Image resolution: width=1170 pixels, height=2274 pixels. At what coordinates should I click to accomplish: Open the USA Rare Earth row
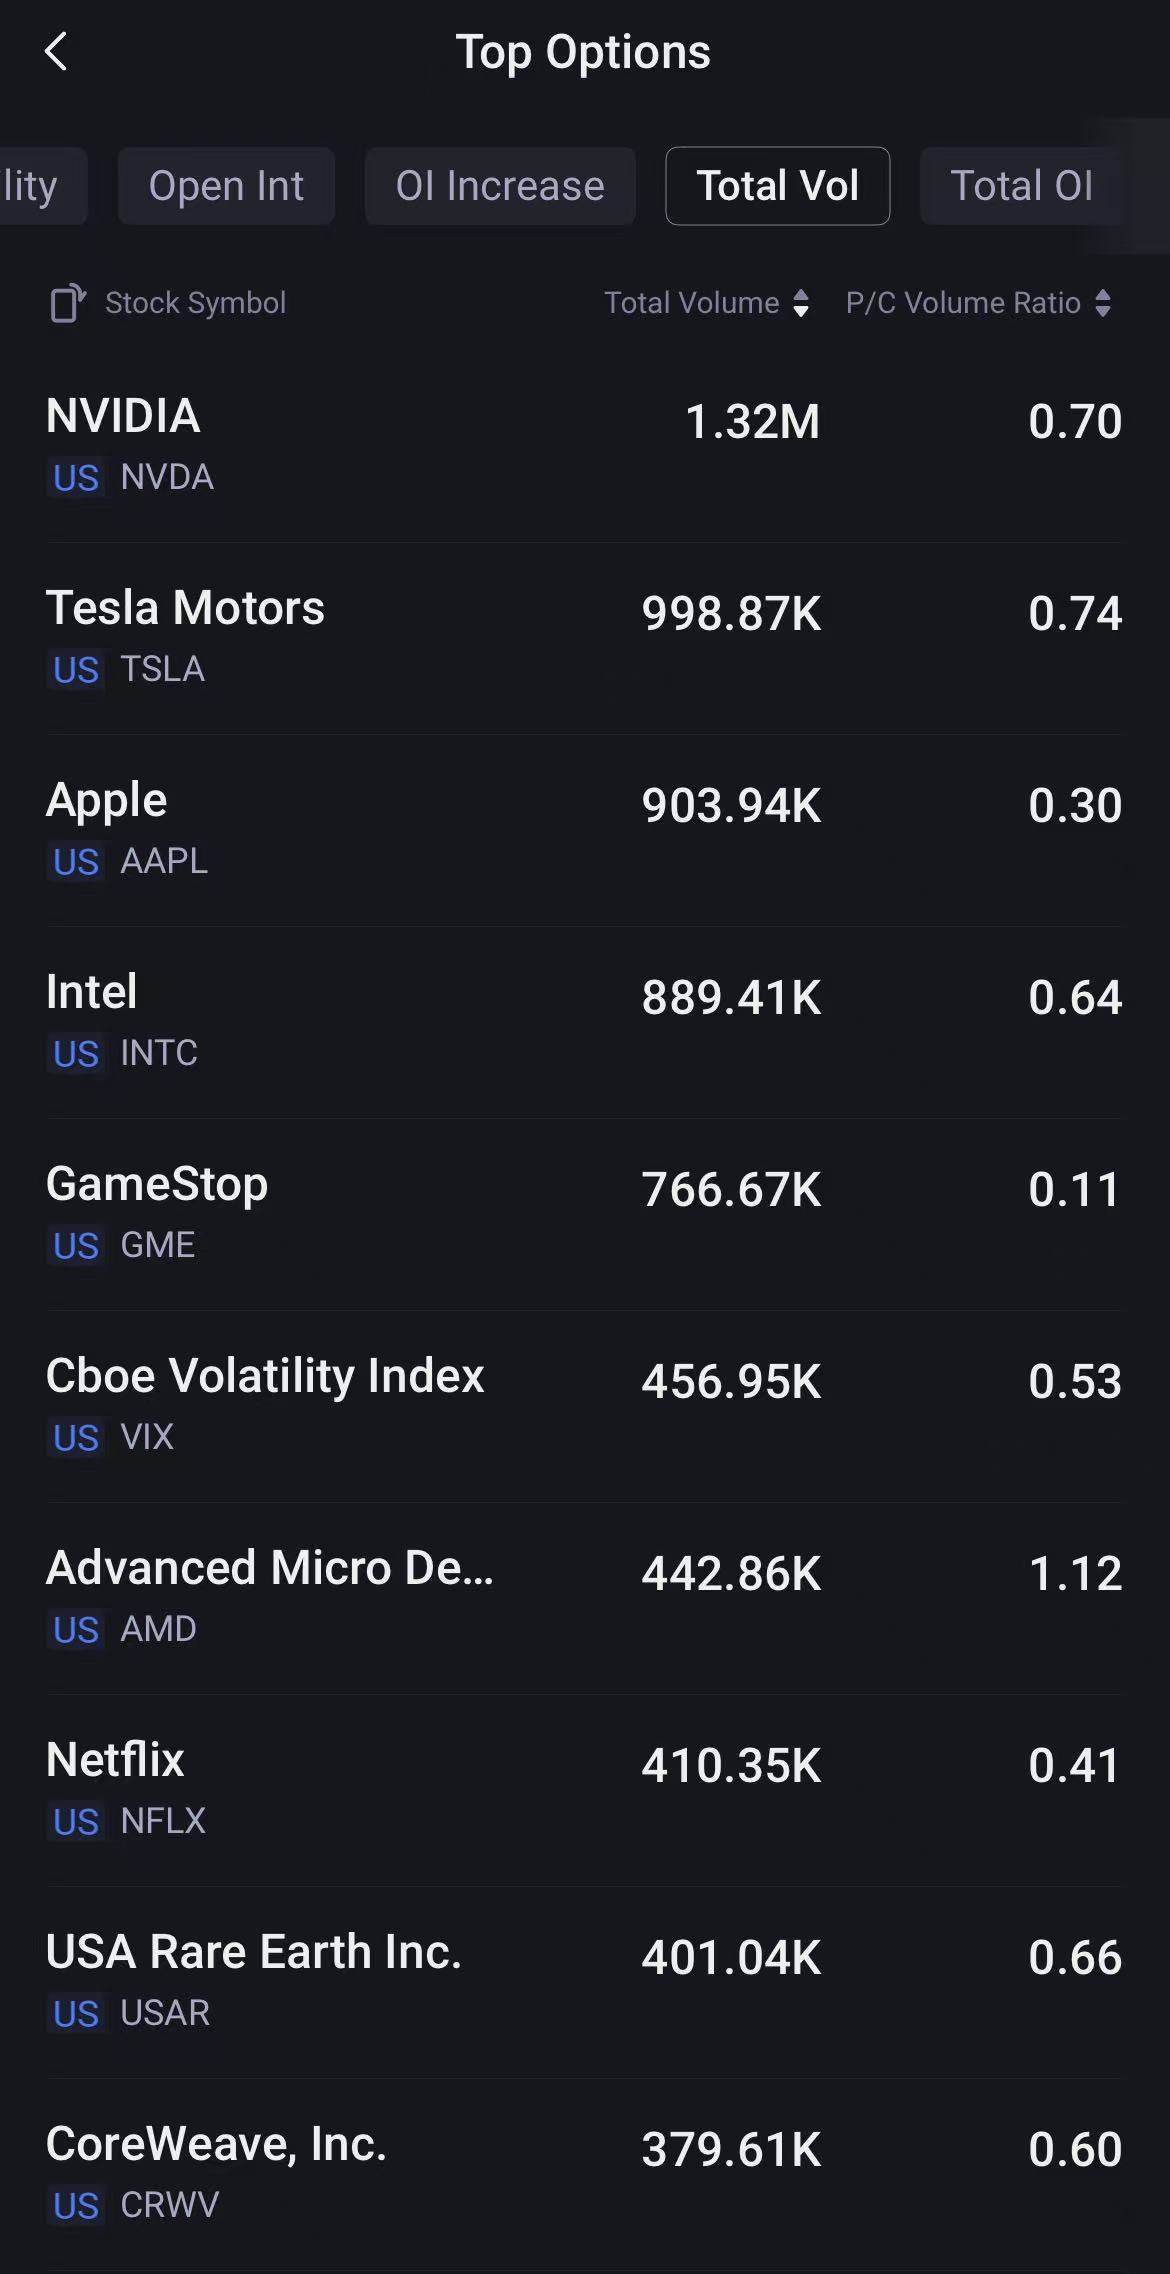point(583,1981)
